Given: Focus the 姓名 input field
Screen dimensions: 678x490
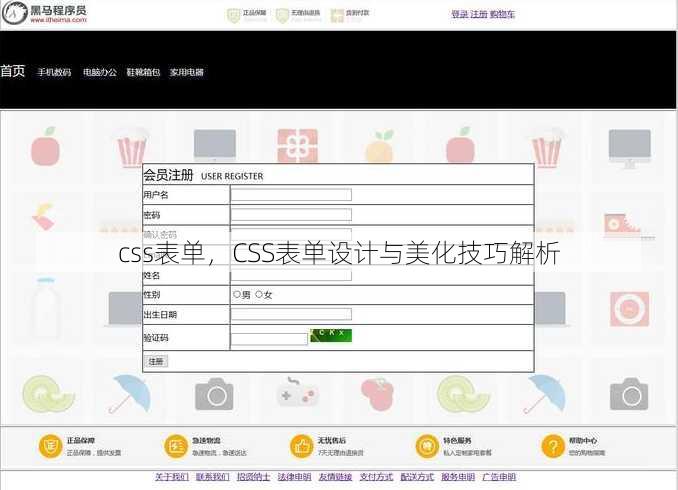Looking at the screenshot, I should tap(291, 275).
